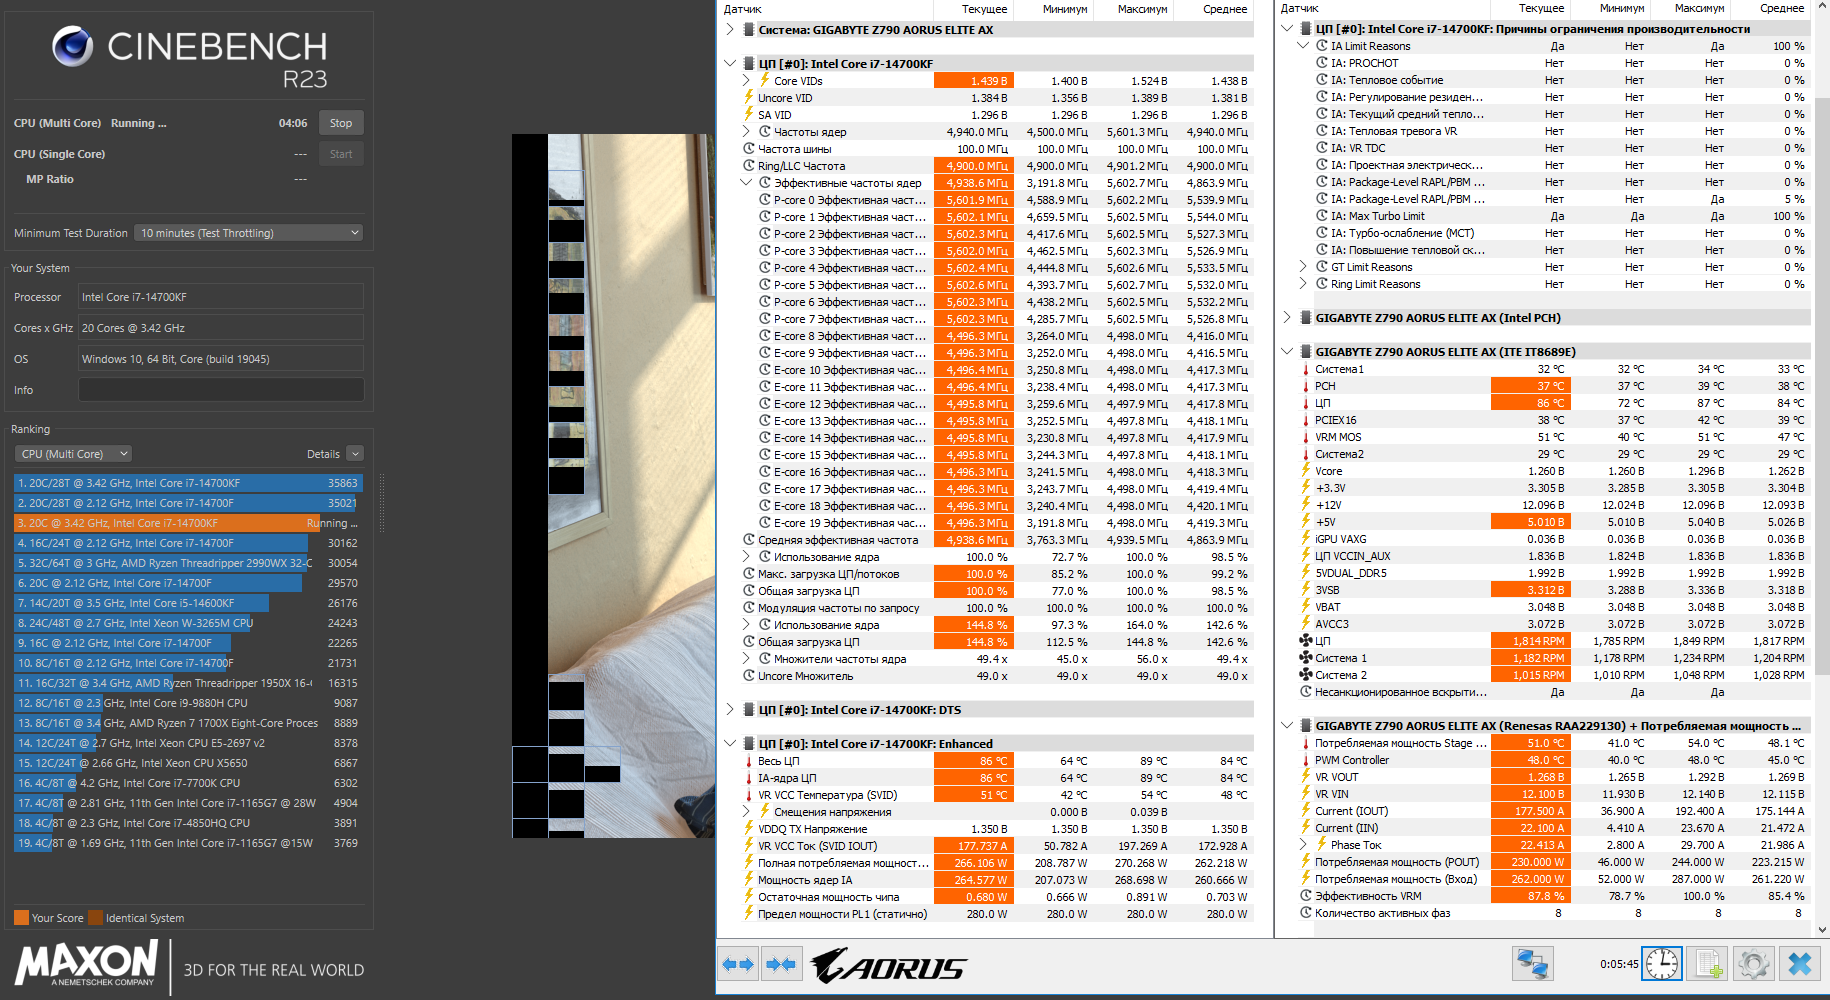Screen dimensions: 1830x1000
Task: Click thermometer icon beside PCH temperature
Action: point(1305,386)
